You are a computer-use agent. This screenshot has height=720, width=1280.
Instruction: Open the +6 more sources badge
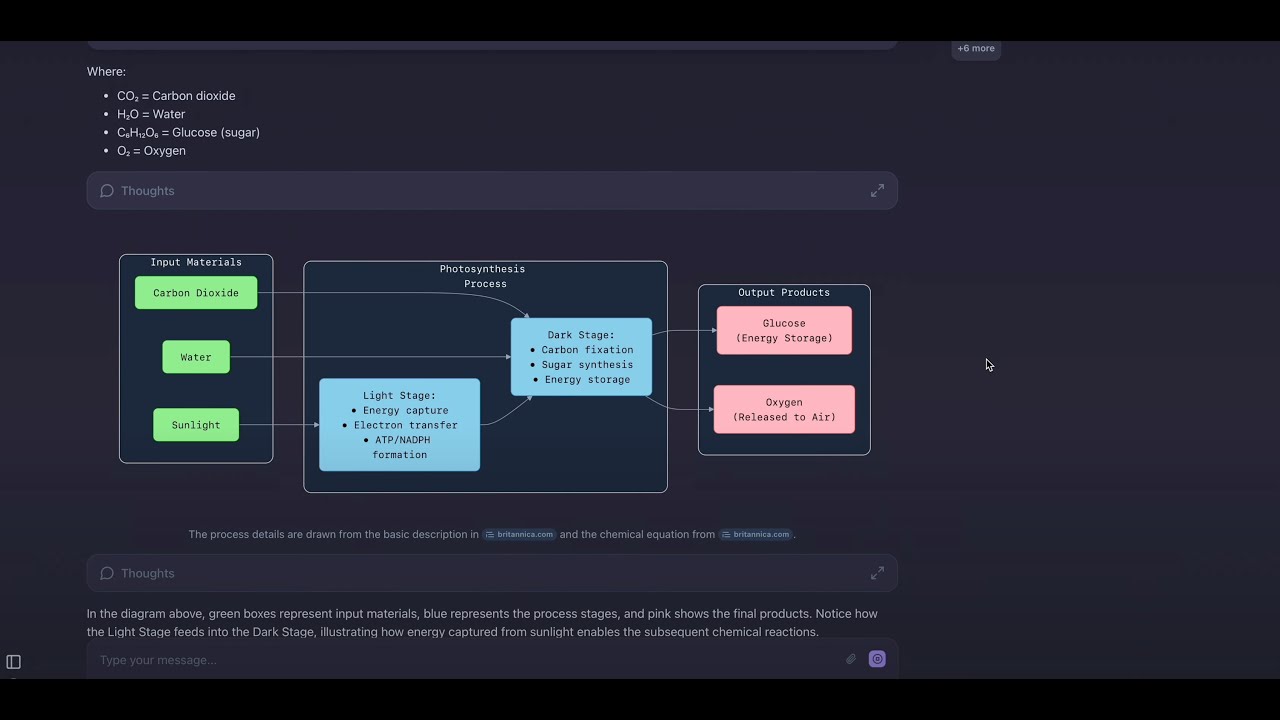[x=976, y=48]
